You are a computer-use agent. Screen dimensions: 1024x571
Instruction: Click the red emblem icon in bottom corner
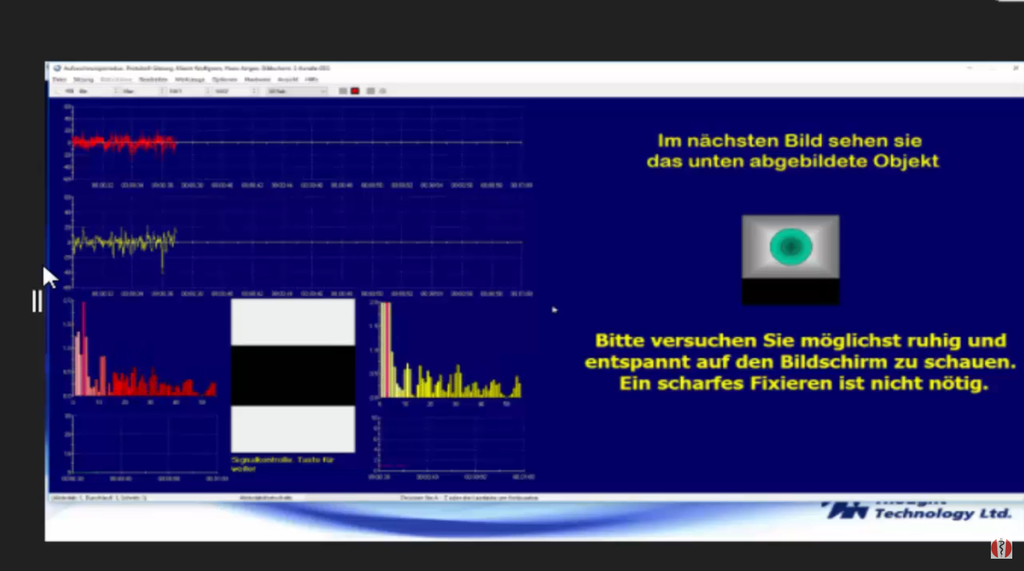1001,548
